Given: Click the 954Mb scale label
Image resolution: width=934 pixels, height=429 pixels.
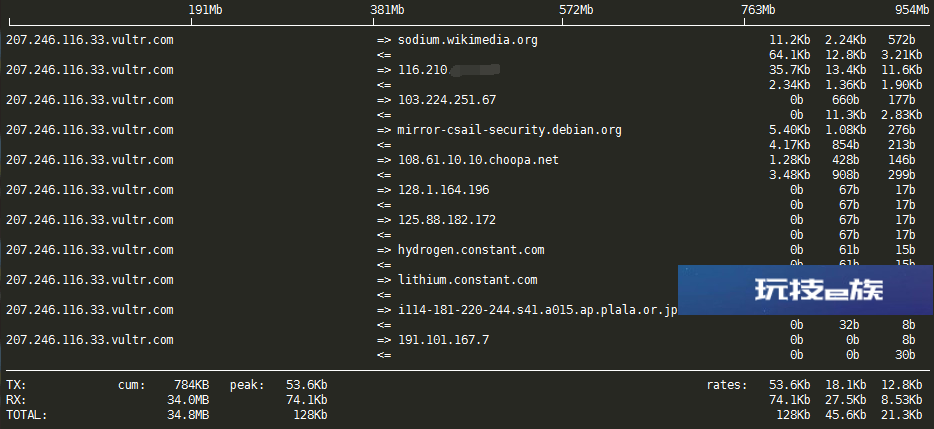Looking at the screenshot, I should (x=912, y=10).
